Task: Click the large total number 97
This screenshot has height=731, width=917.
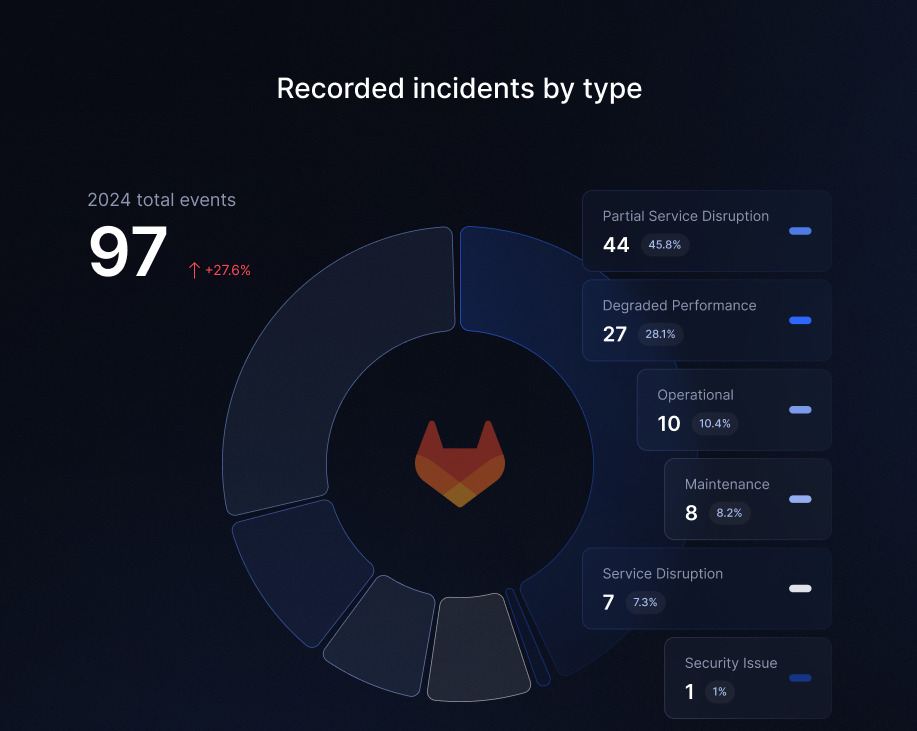Action: (x=128, y=252)
